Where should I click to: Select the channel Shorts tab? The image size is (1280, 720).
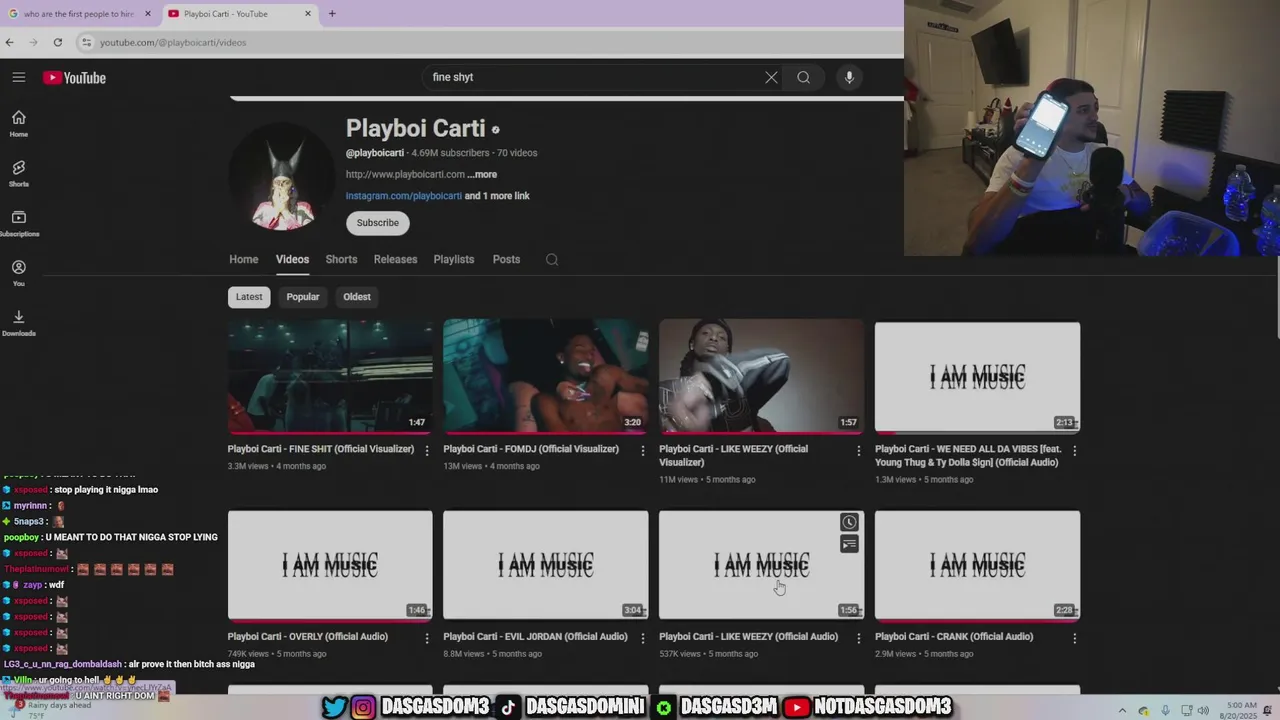point(341,259)
